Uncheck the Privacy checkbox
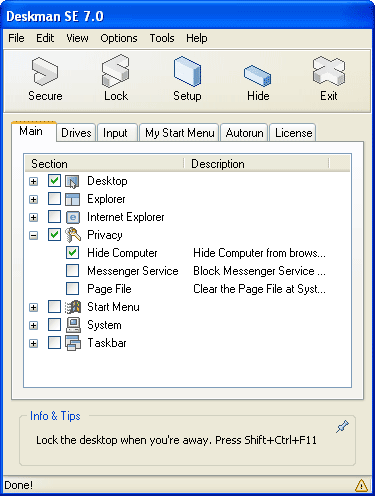375x496 pixels. pyautogui.click(x=54, y=235)
